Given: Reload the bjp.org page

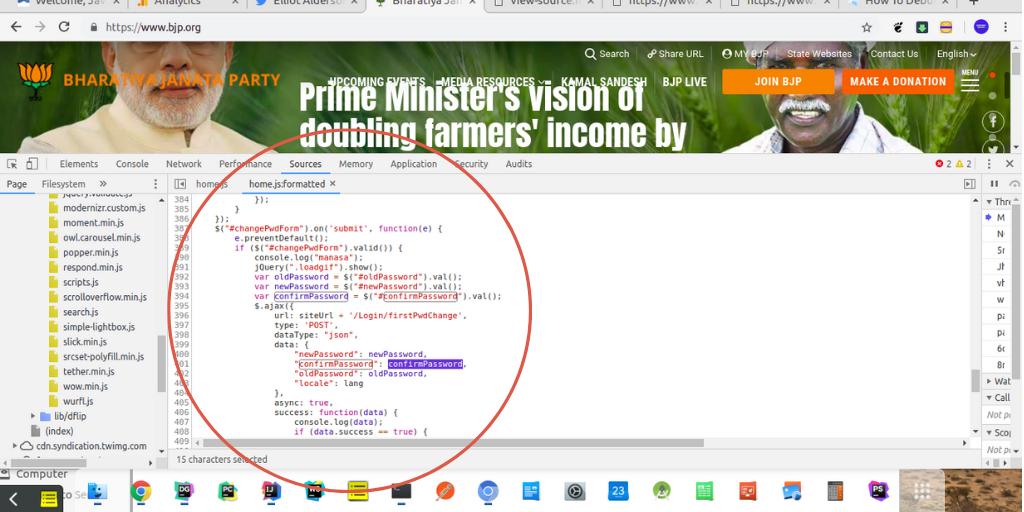Looking at the screenshot, I should pyautogui.click(x=64, y=27).
